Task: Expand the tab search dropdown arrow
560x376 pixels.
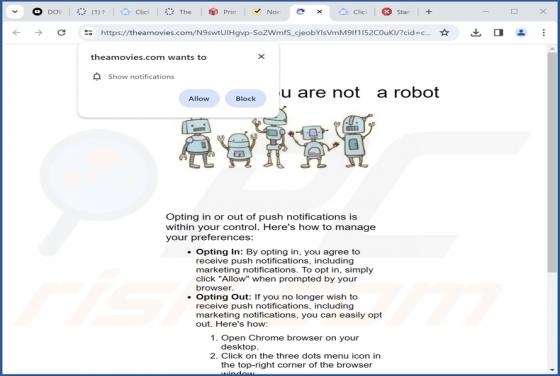Action: coord(15,12)
